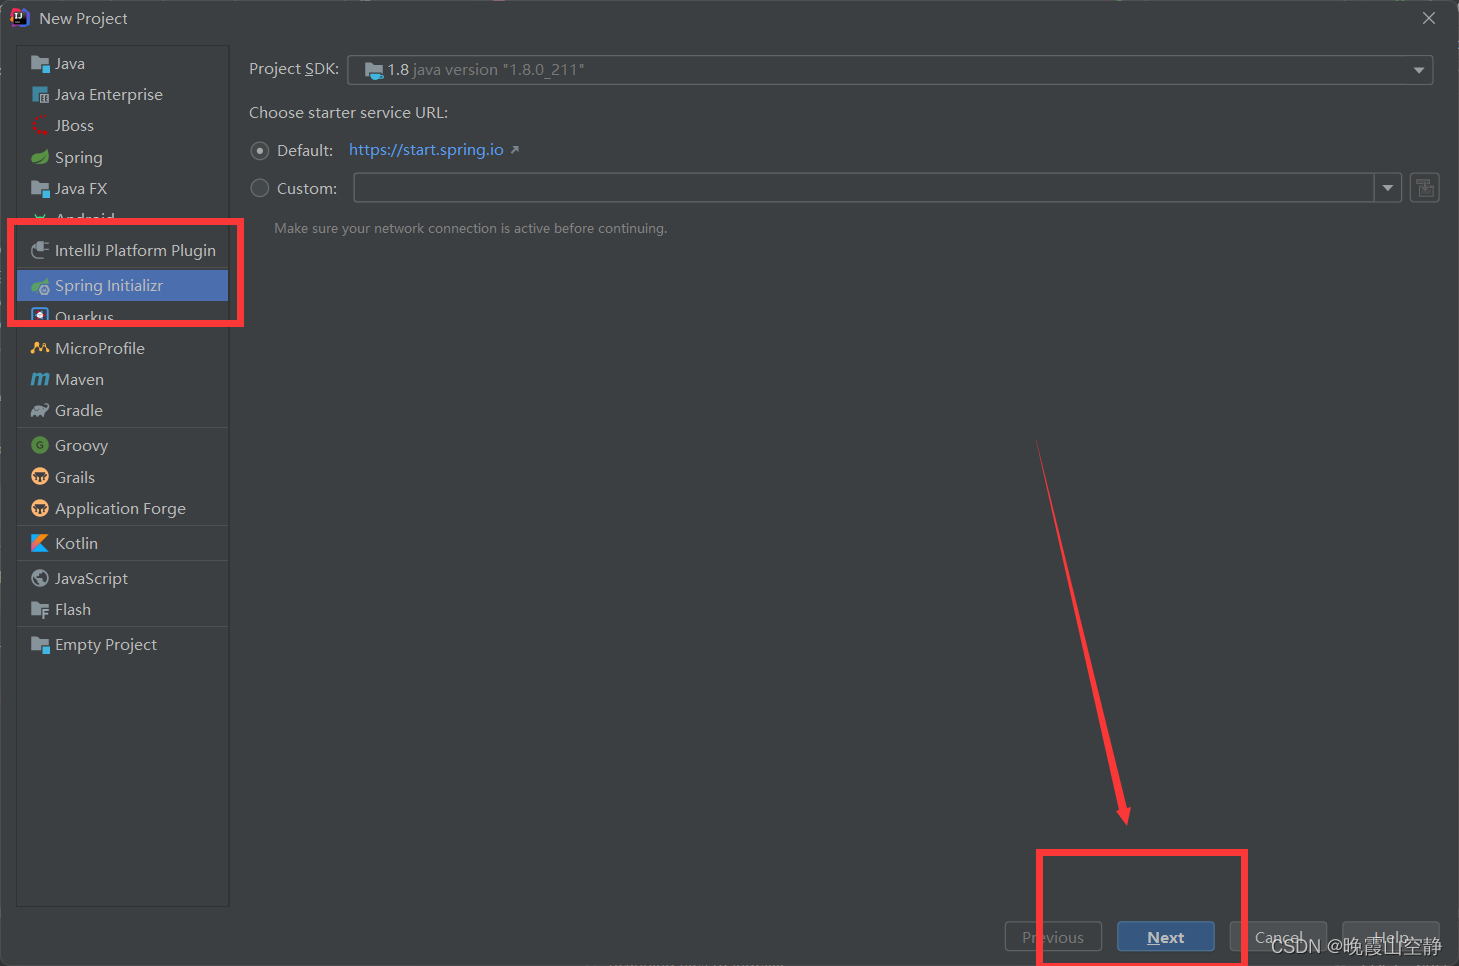Click the Previous button
The image size is (1459, 966).
coord(1053,937)
